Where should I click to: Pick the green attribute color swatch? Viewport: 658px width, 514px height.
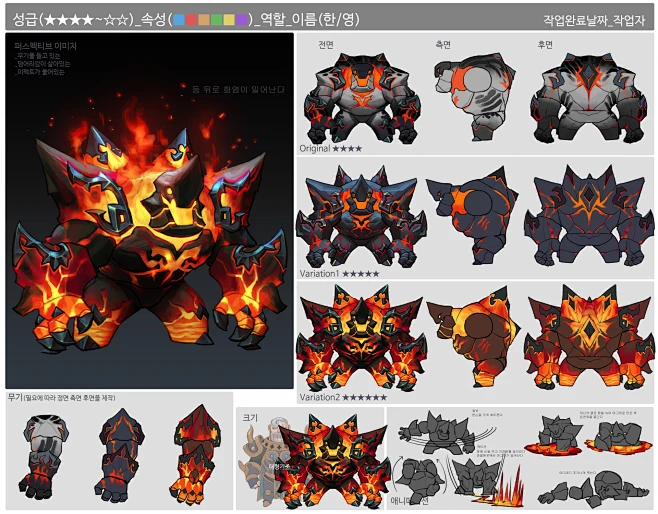tap(217, 19)
